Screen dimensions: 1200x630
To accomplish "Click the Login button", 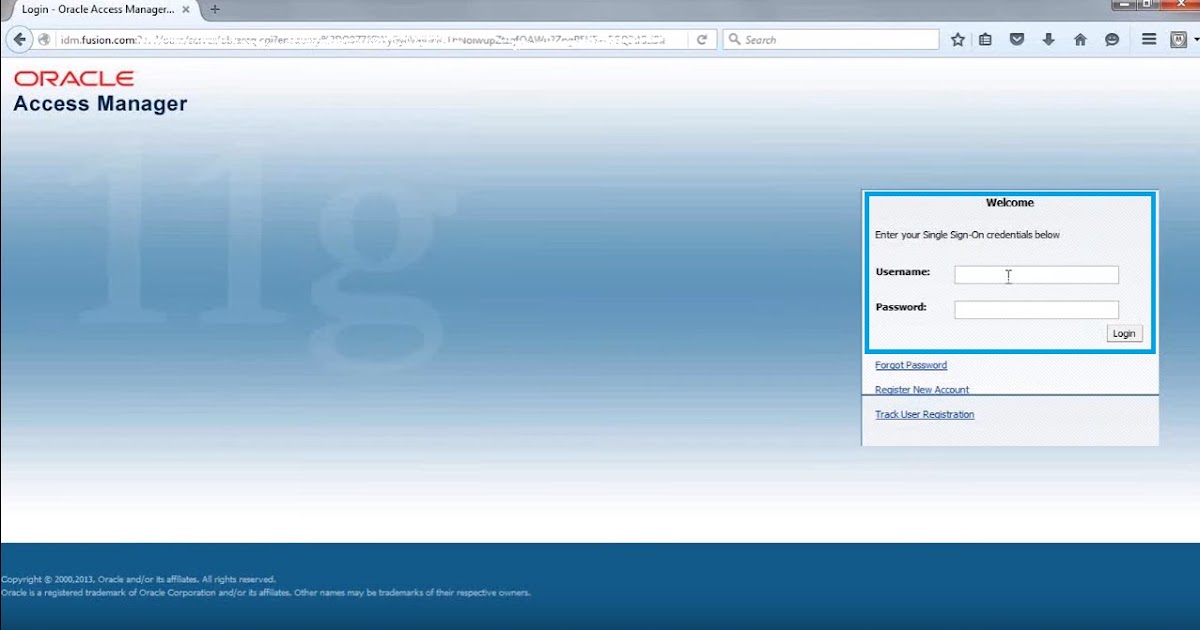I will [1124, 333].
